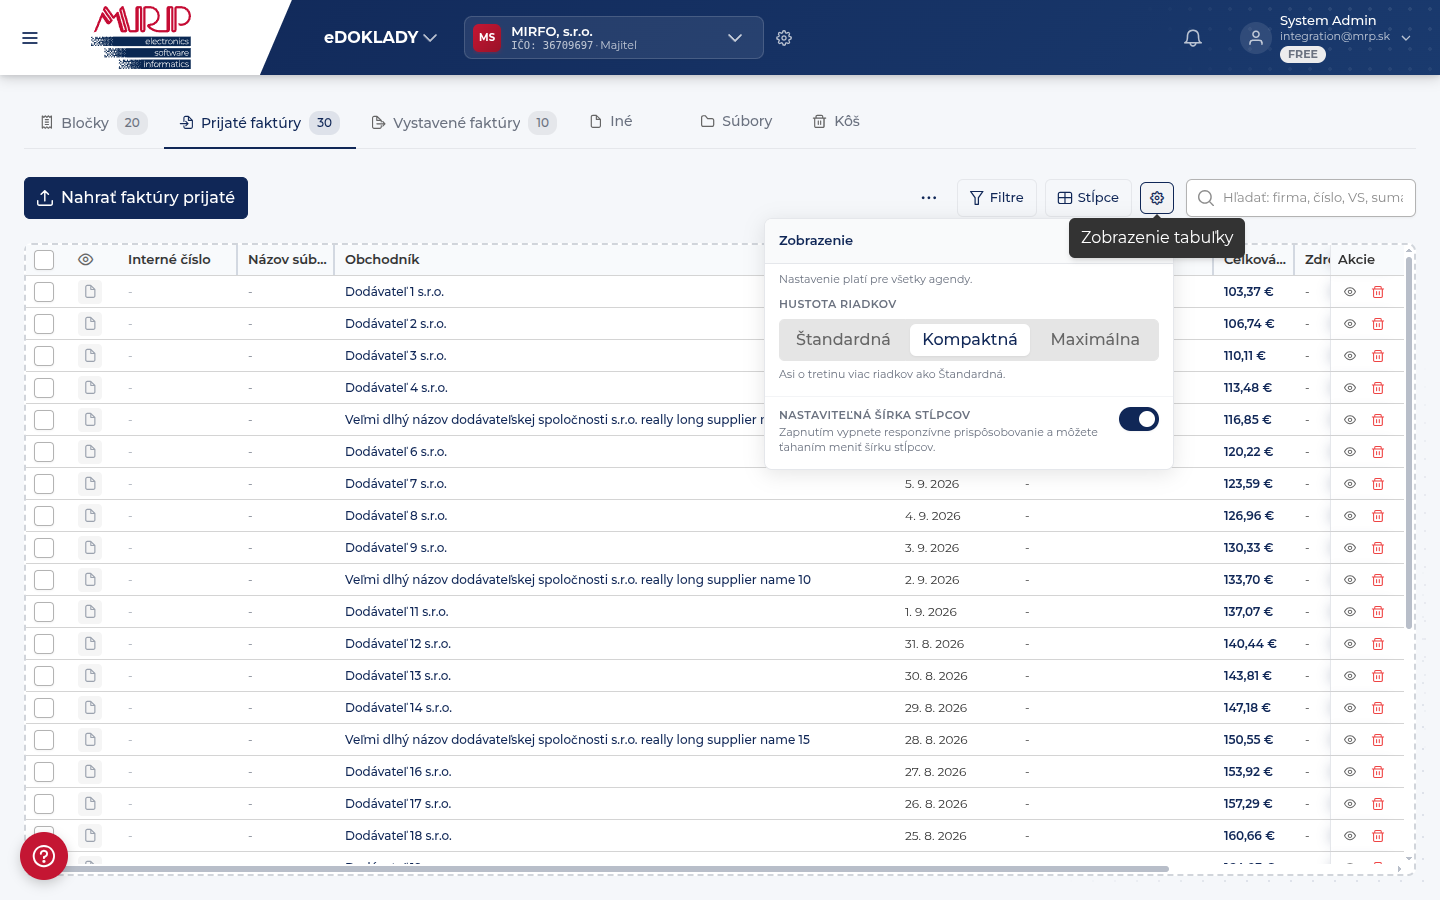
Task: View the Dodávateľ 17 s.r.o. invoice
Action: 1349,804
